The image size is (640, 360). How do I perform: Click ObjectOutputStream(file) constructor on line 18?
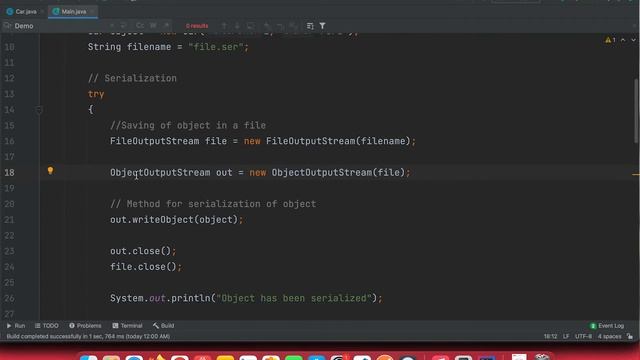[x=338, y=173]
